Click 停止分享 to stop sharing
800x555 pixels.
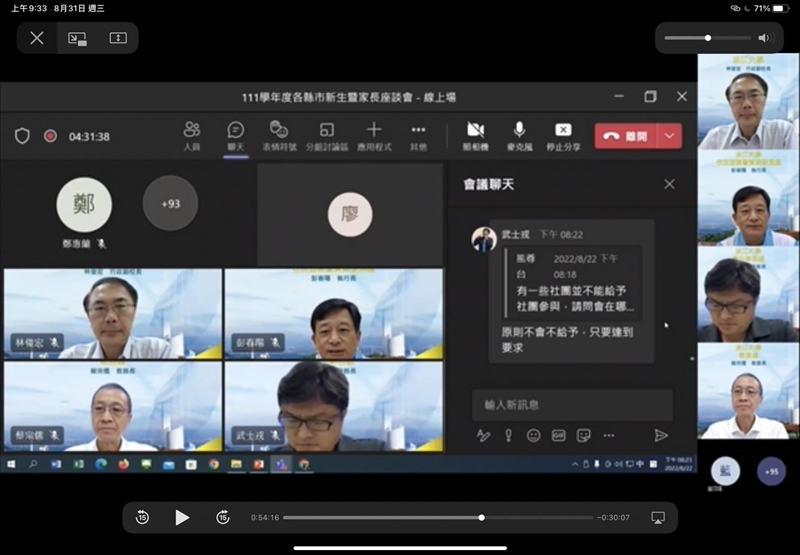[563, 135]
